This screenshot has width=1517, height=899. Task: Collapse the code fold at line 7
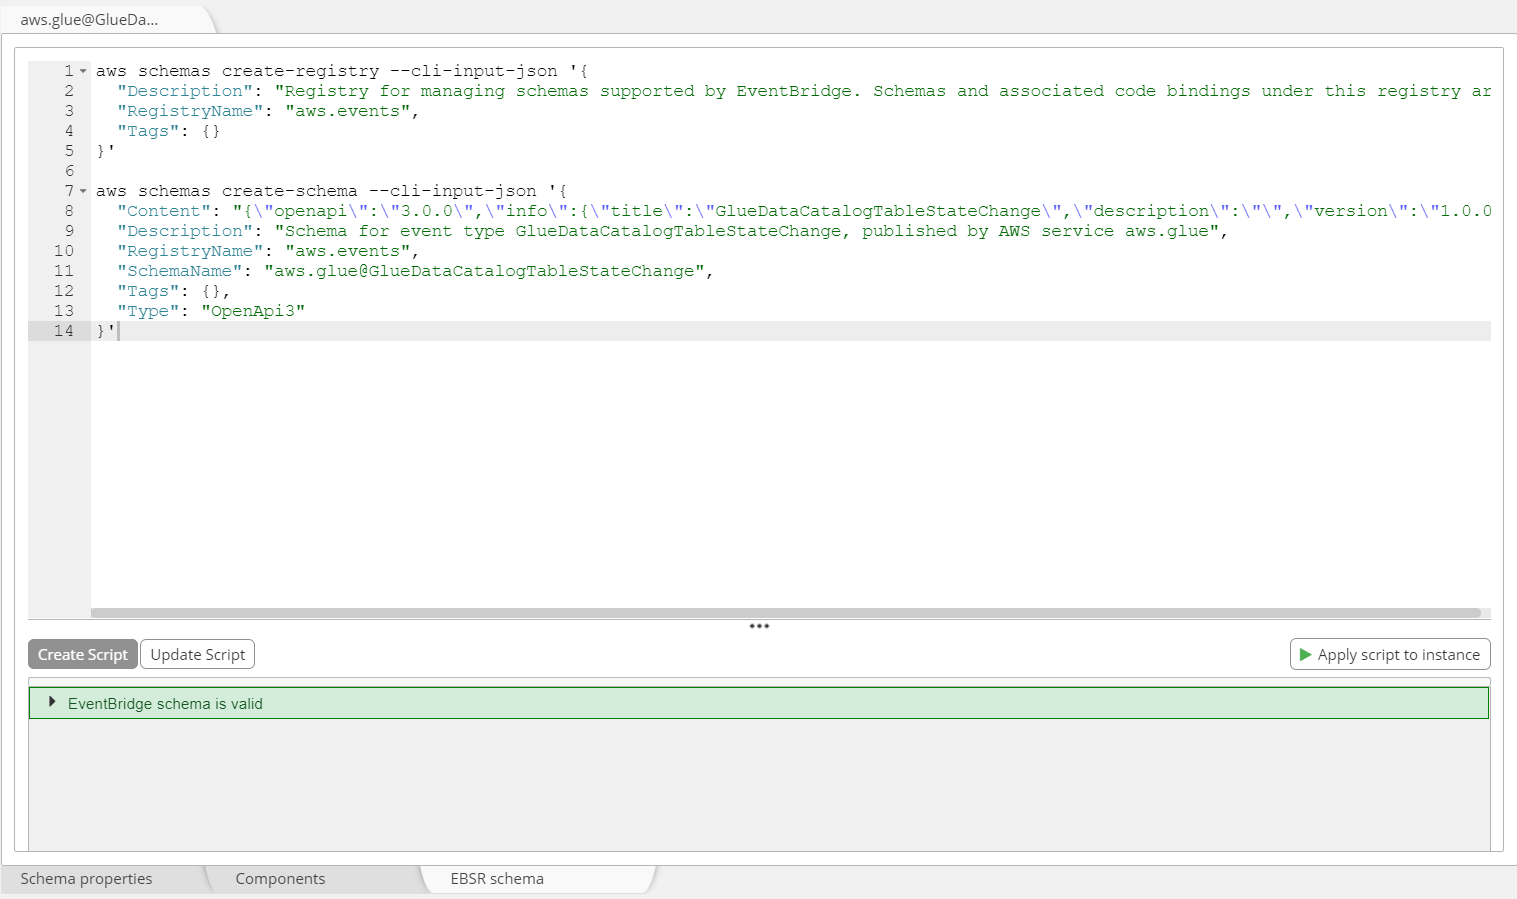point(83,191)
